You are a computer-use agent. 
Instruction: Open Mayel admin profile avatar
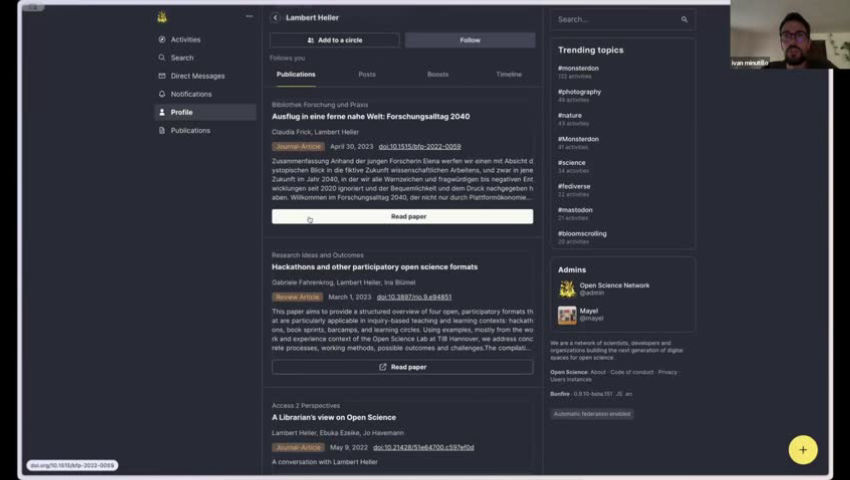[567, 315]
